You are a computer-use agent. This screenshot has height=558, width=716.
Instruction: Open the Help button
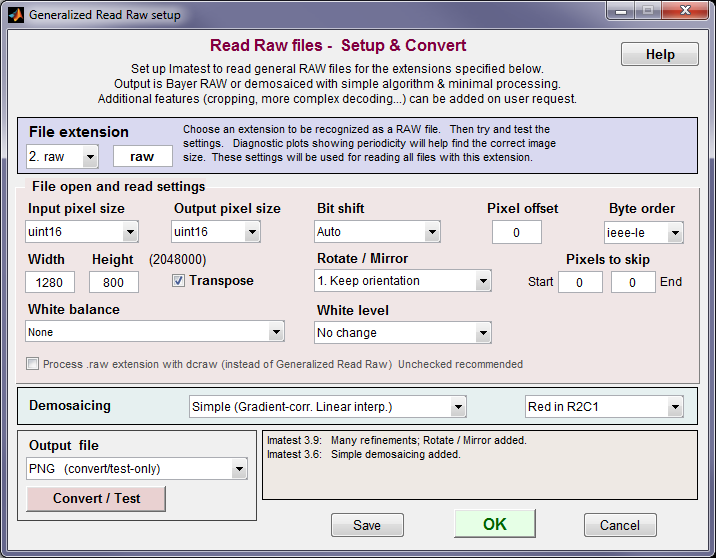[659, 54]
